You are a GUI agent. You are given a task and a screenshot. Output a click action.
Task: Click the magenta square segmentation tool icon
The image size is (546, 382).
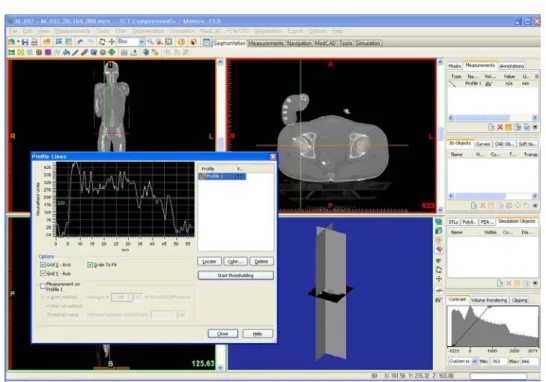click(48, 52)
